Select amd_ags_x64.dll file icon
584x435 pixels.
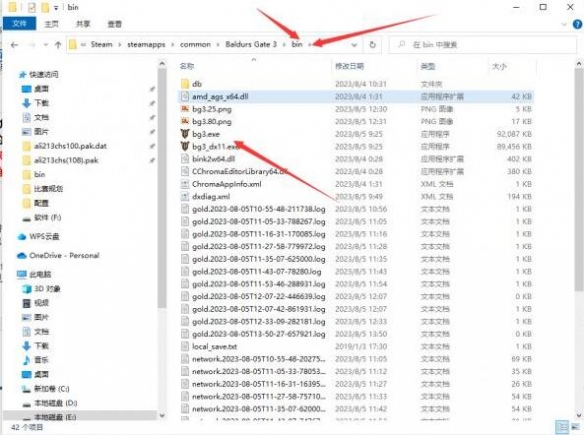click(x=185, y=96)
